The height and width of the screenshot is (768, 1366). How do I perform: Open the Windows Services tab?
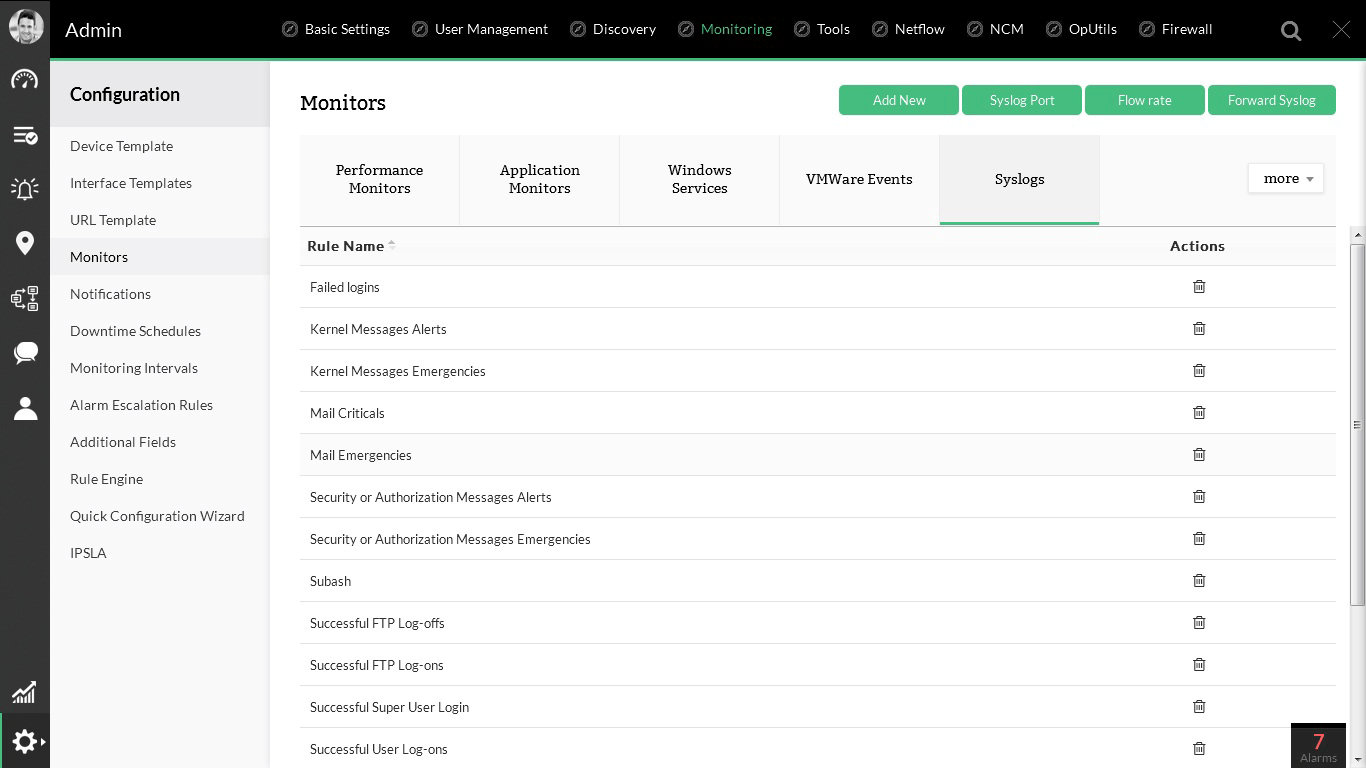(699, 179)
